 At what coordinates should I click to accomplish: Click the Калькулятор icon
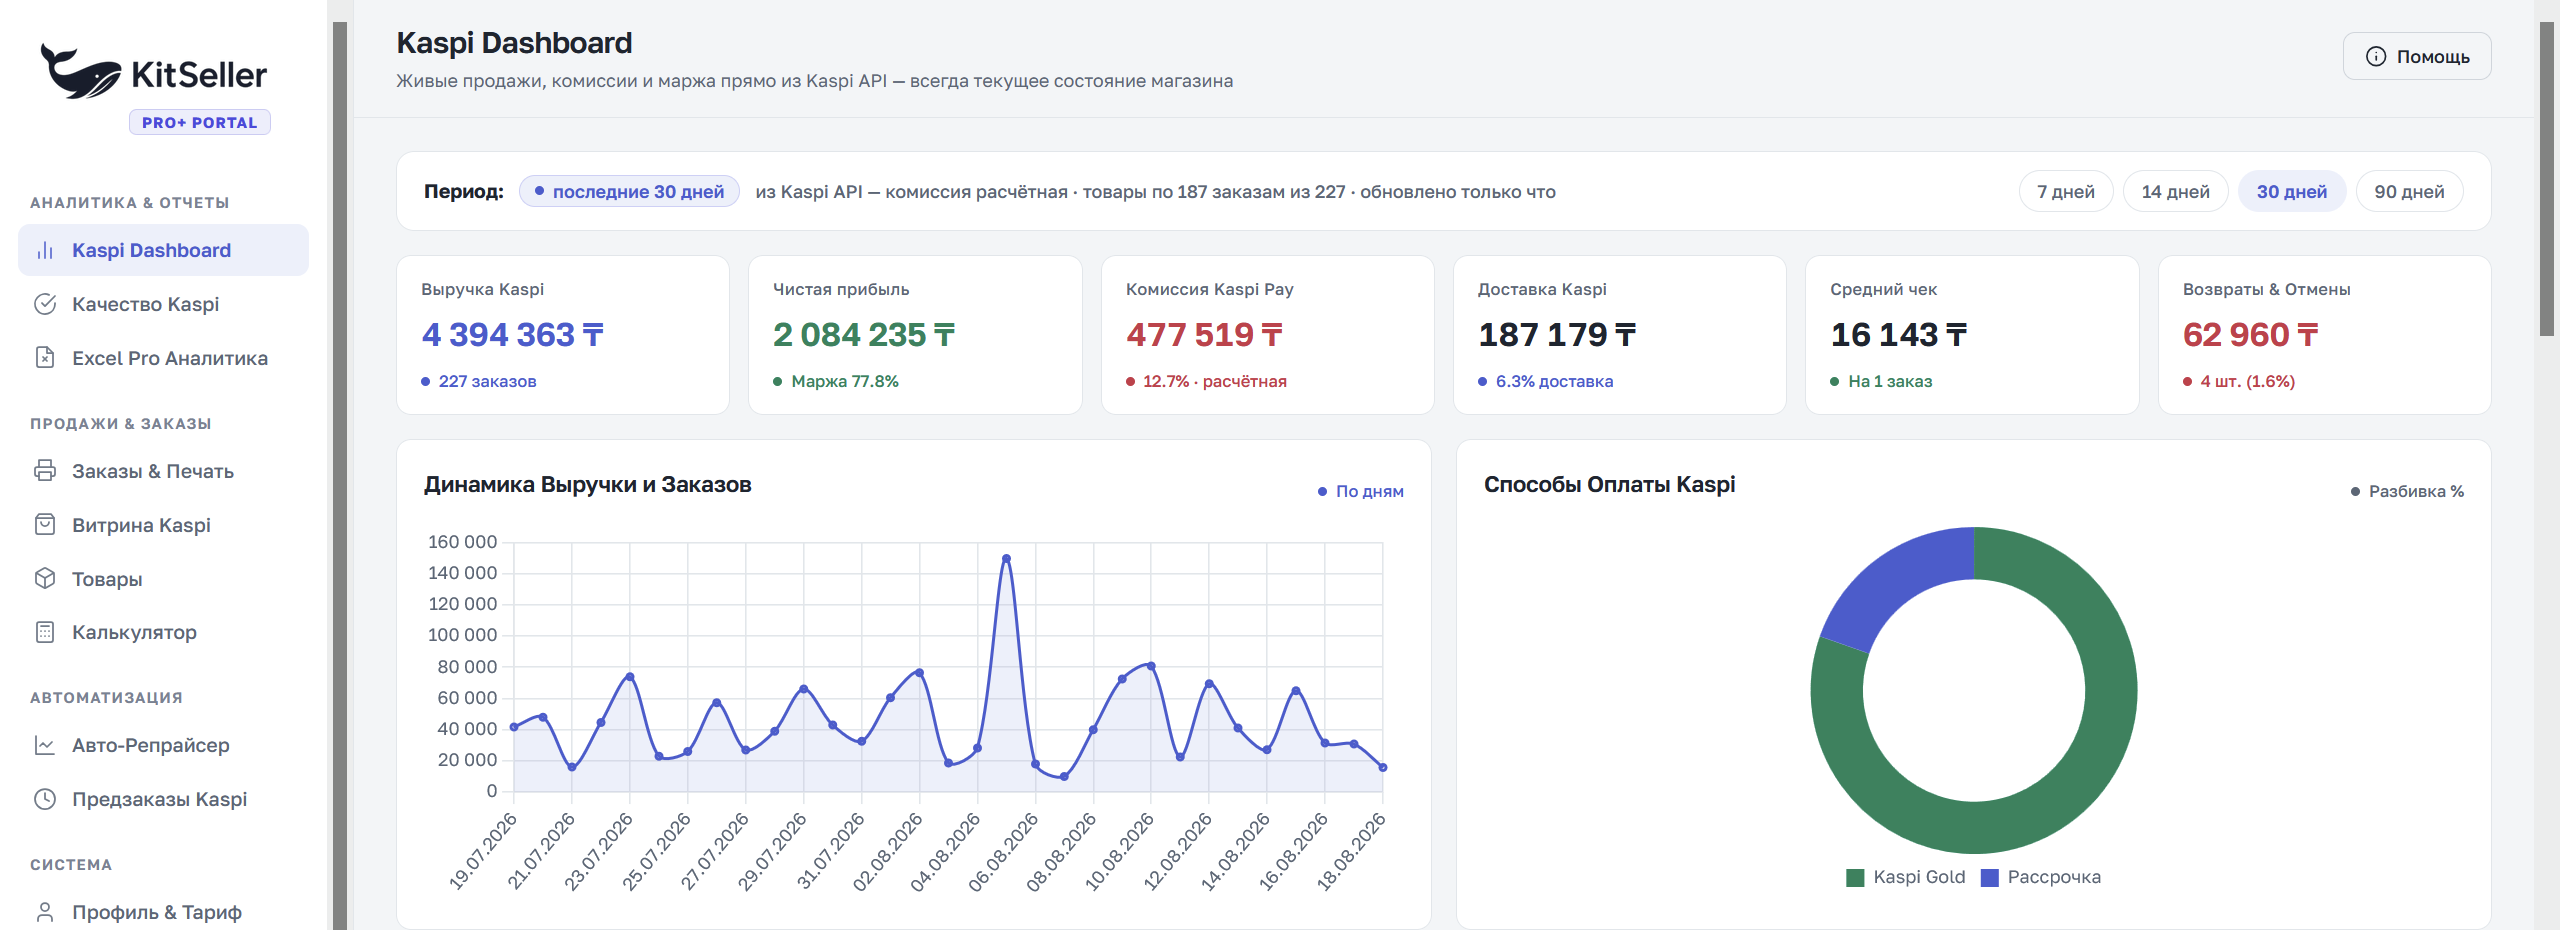[45, 632]
